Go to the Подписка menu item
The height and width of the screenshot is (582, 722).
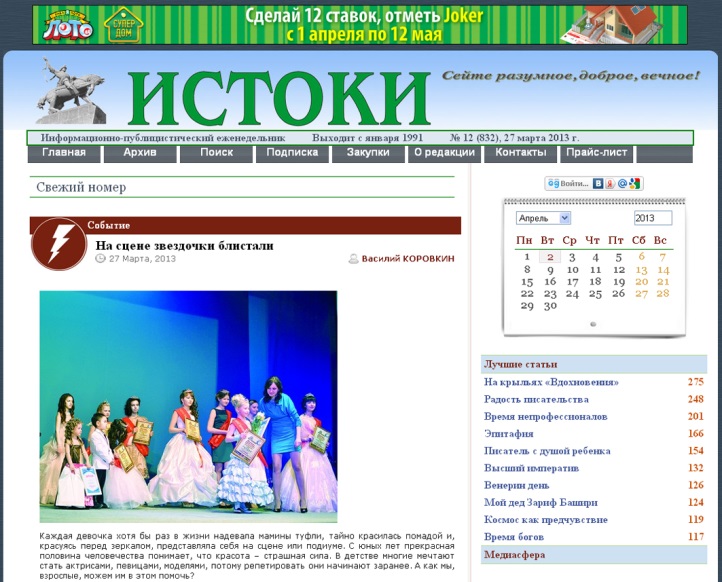[292, 153]
